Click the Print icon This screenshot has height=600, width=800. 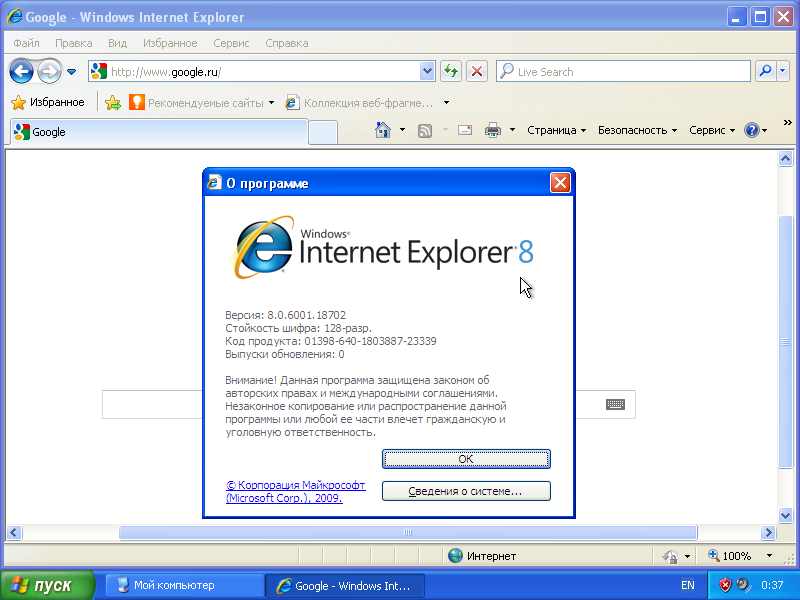493,131
